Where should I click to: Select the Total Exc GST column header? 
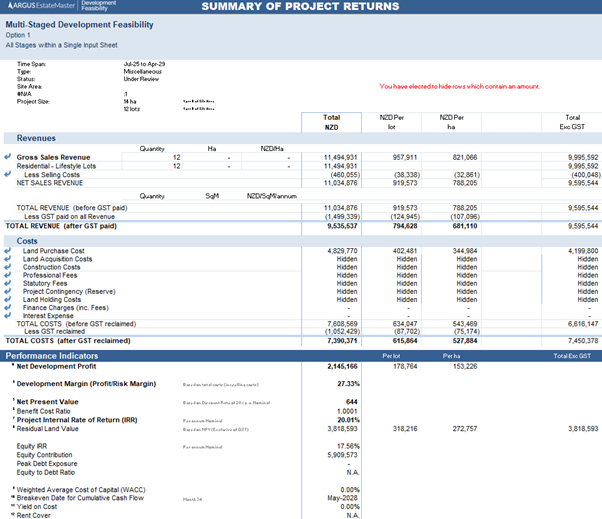pos(572,122)
